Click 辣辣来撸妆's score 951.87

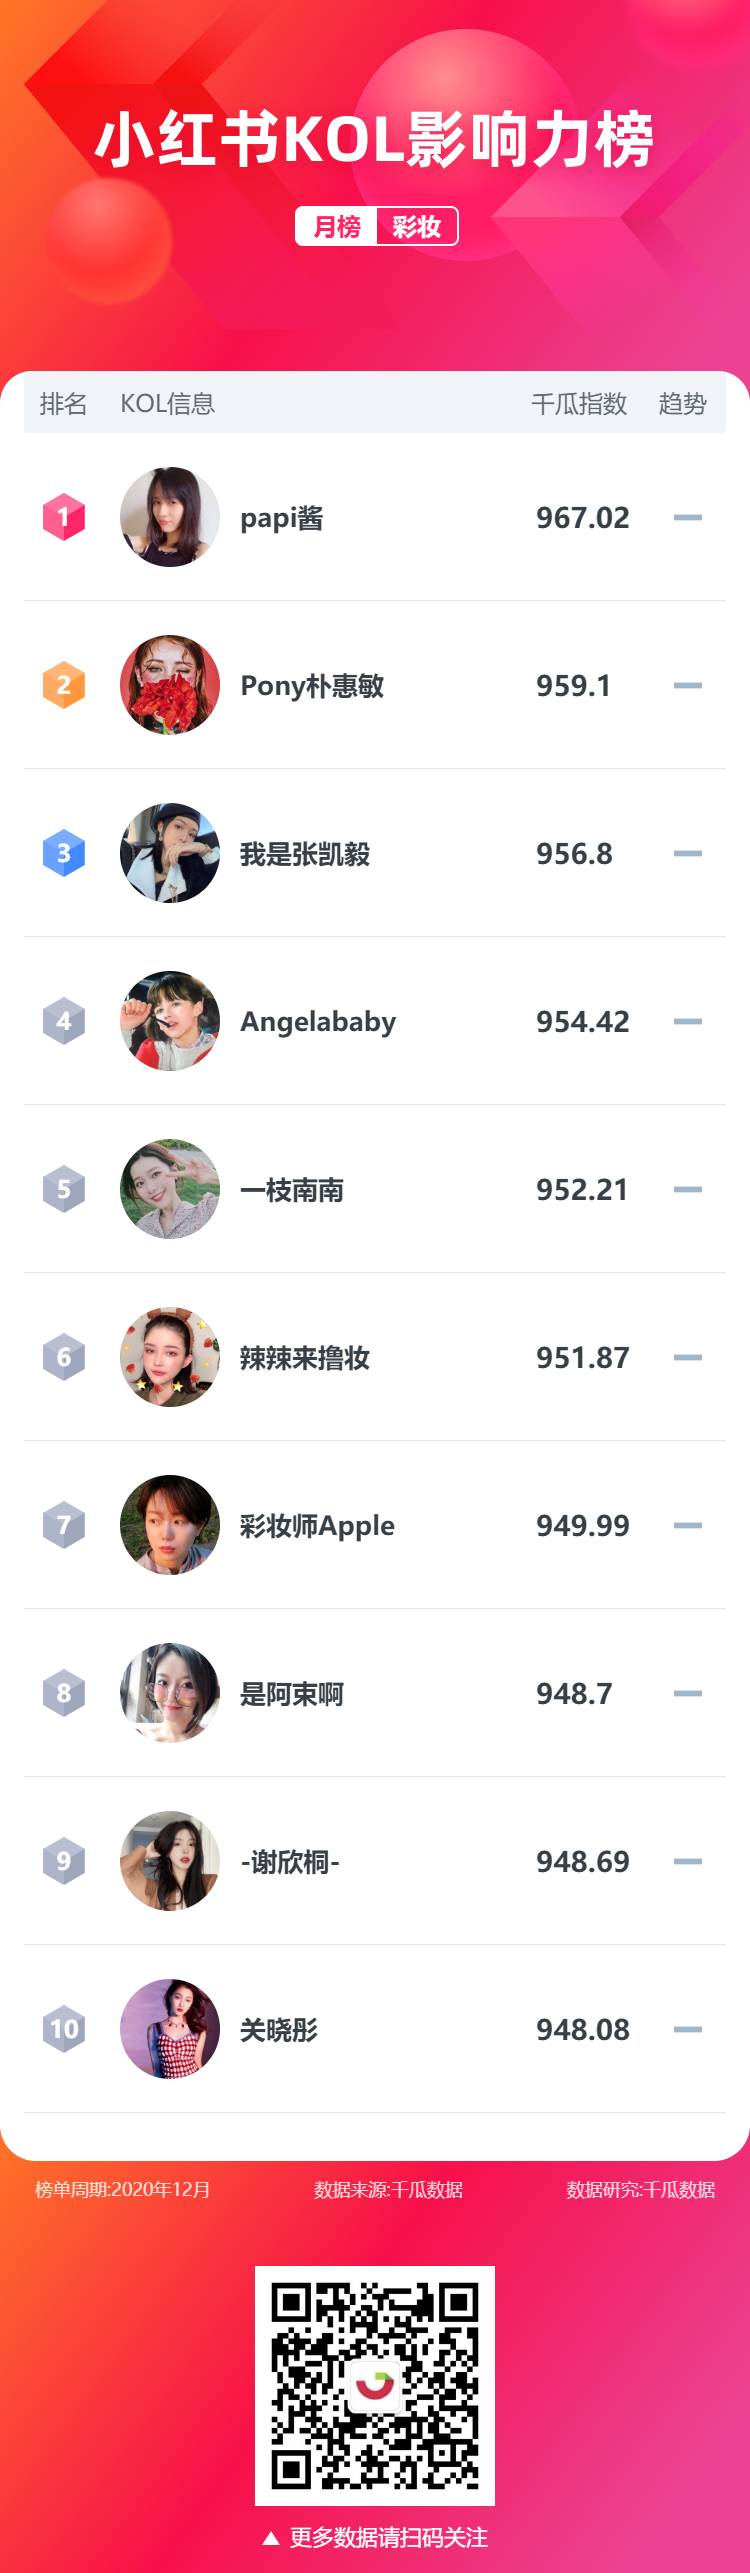click(x=583, y=1358)
